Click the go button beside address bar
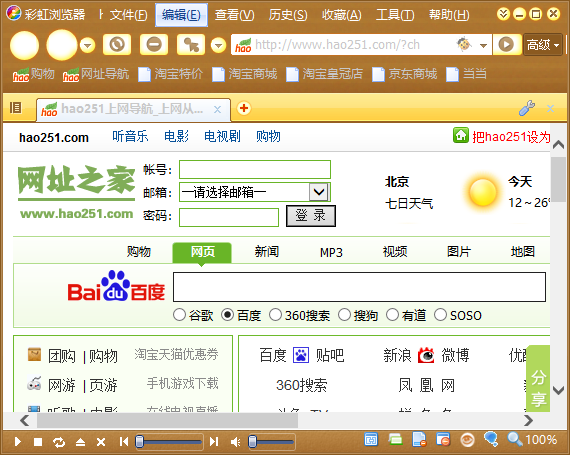570x455 pixels. (506, 44)
